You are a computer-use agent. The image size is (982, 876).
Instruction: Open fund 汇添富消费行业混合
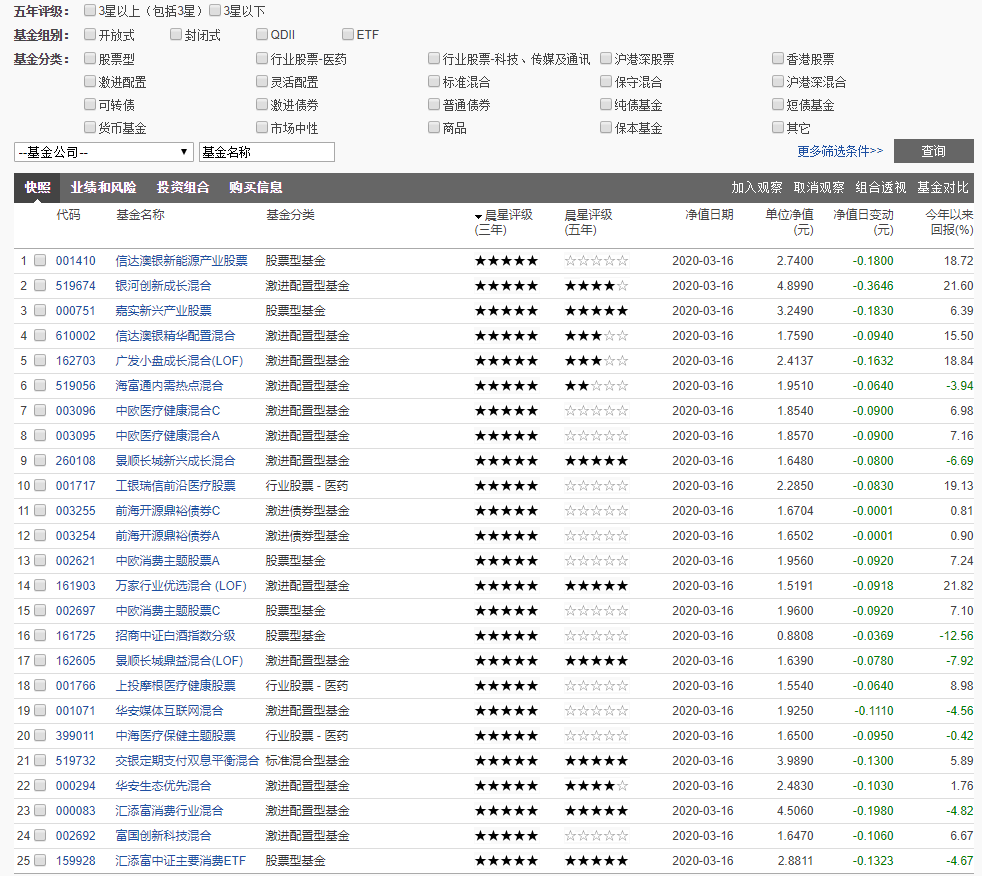pos(169,811)
